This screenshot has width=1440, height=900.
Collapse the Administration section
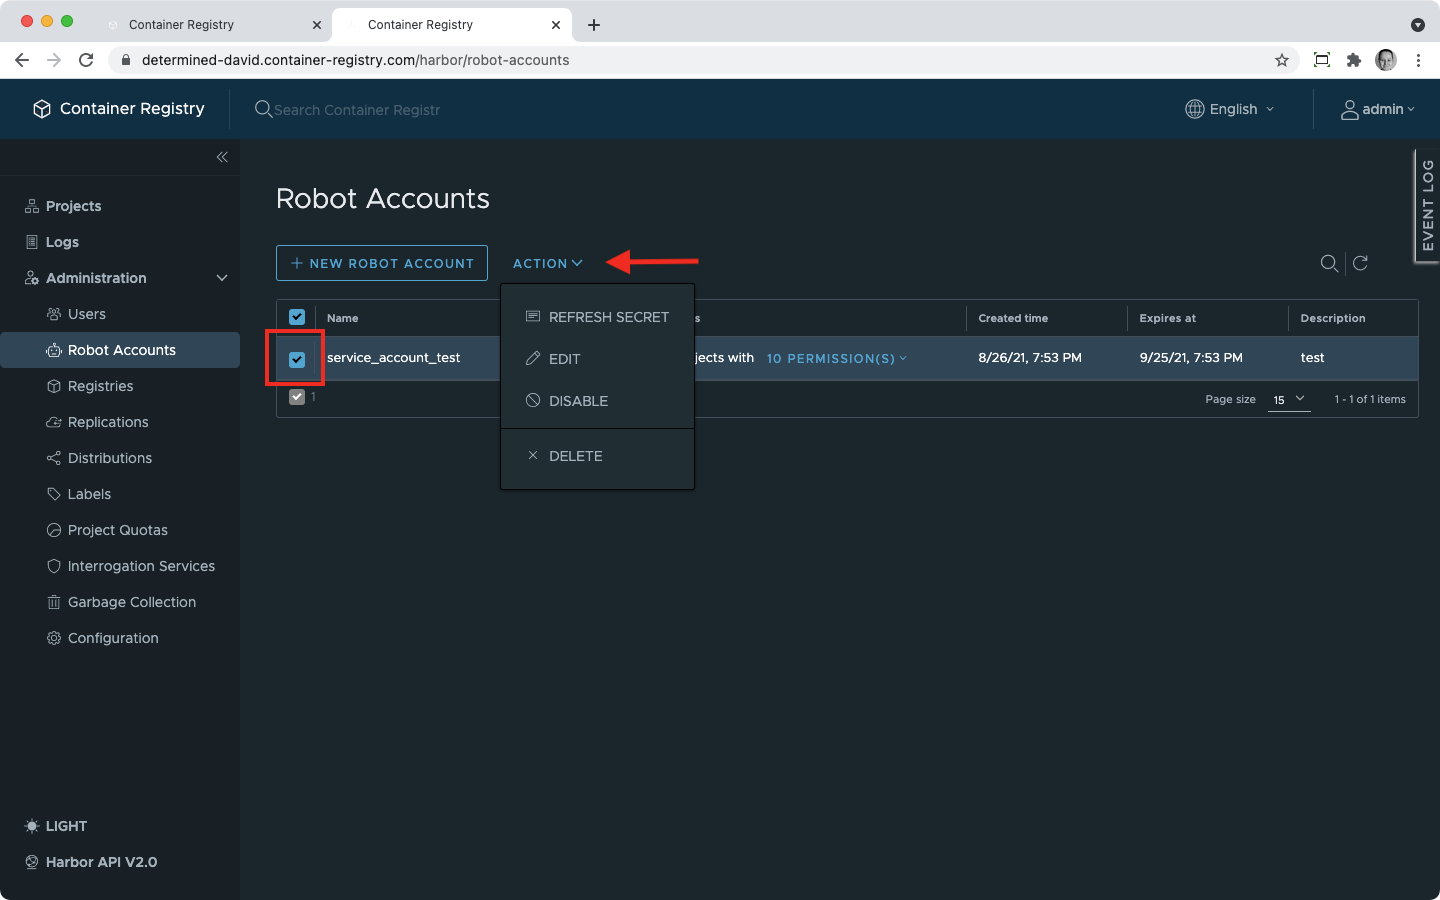pos(222,278)
